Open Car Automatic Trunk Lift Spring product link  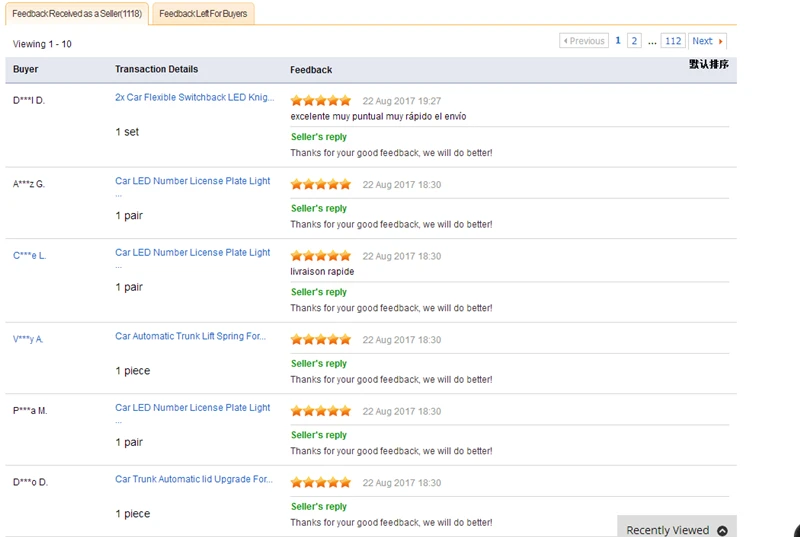pyautogui.click(x=190, y=336)
